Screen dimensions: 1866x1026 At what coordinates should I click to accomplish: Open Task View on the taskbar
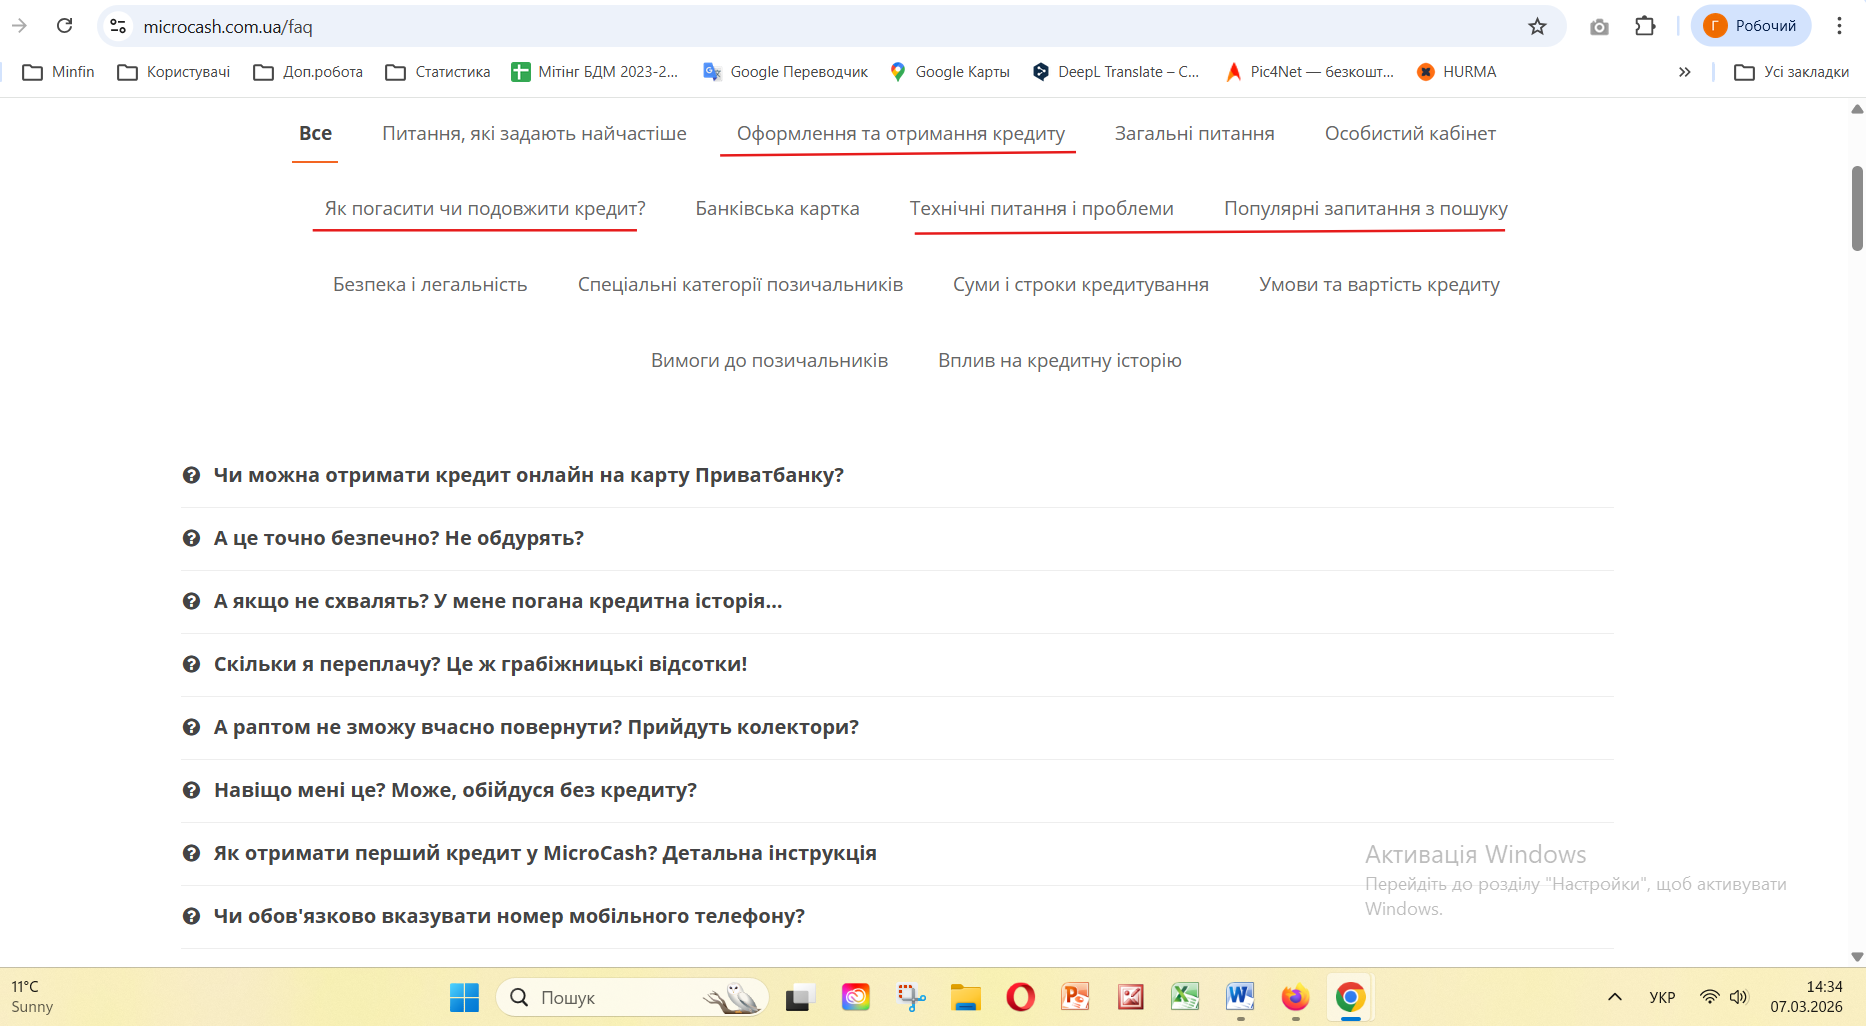[x=800, y=997]
